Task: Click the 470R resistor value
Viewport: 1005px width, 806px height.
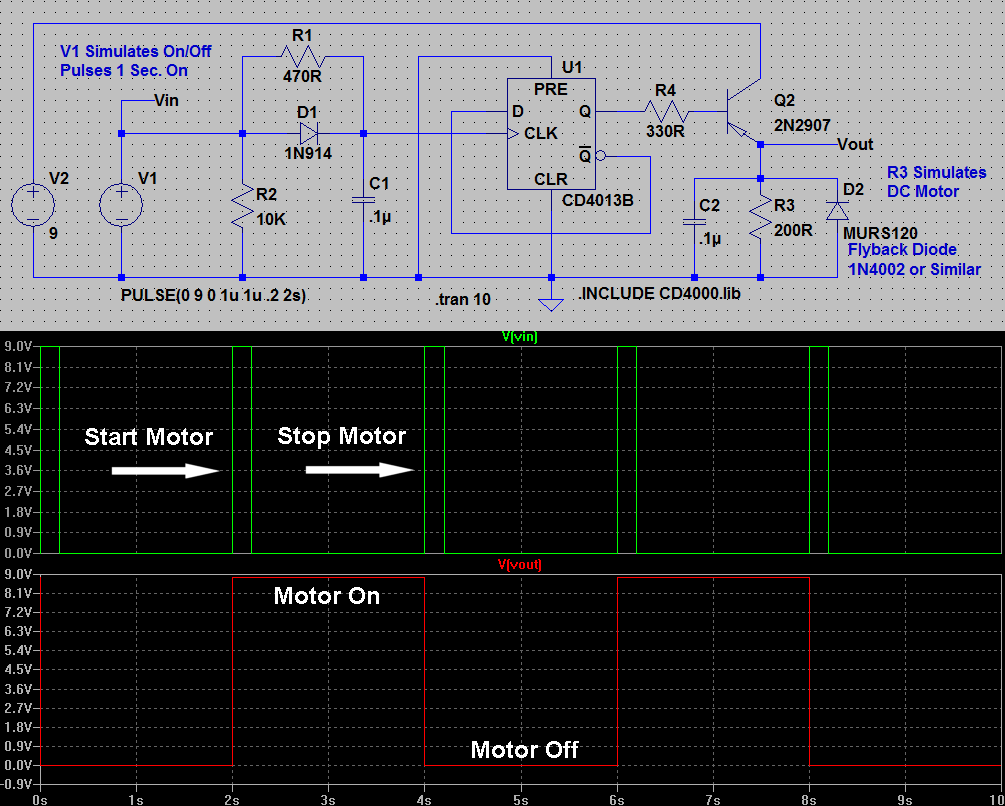Action: coord(302,77)
